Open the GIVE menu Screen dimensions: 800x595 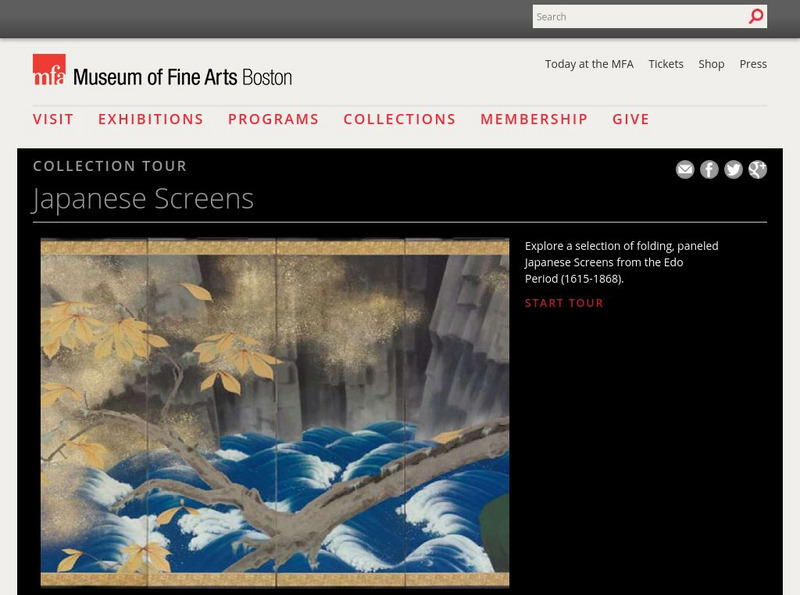tap(630, 118)
